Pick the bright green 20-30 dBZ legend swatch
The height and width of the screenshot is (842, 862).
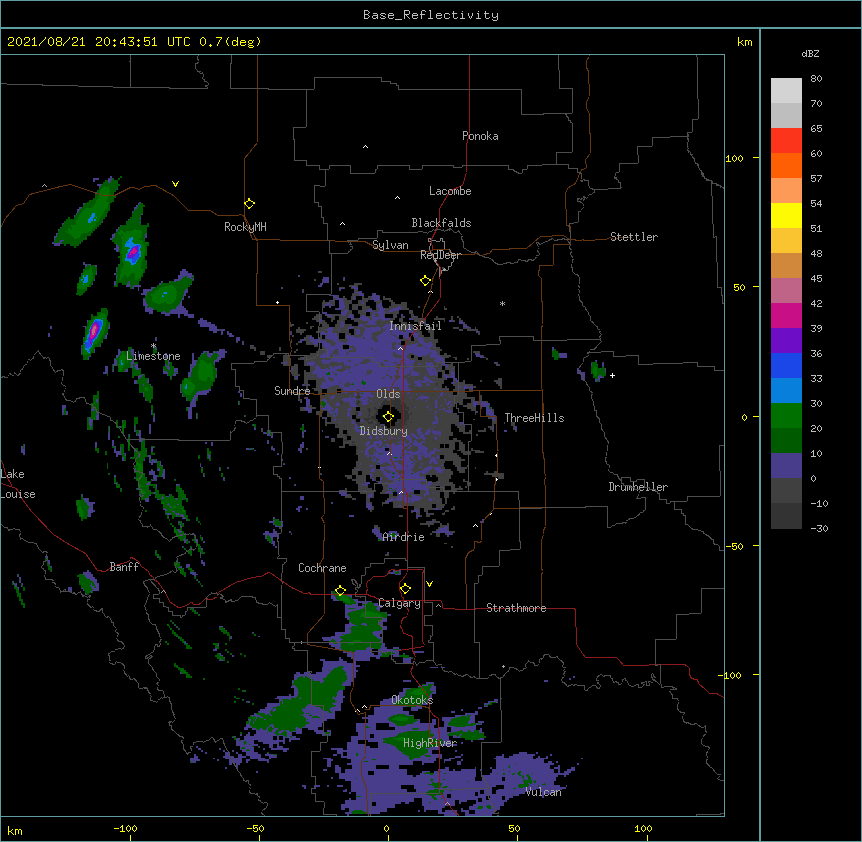(x=786, y=416)
